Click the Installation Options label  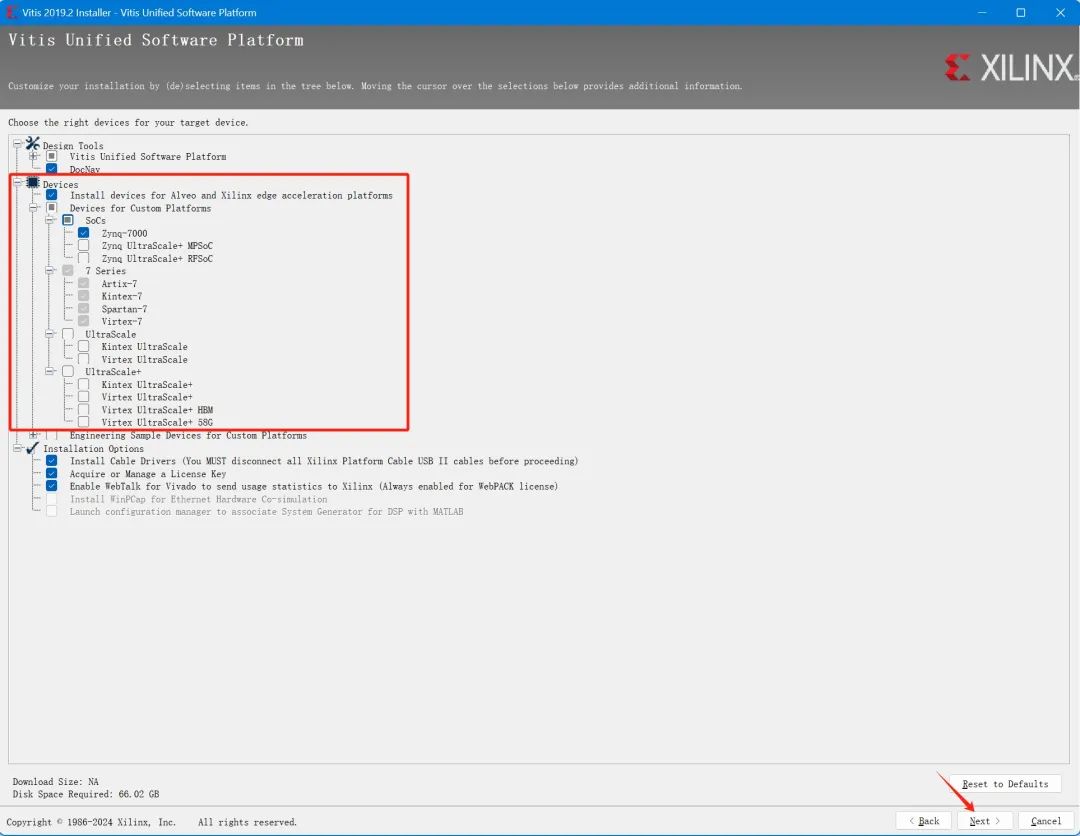pyautogui.click(x=94, y=448)
